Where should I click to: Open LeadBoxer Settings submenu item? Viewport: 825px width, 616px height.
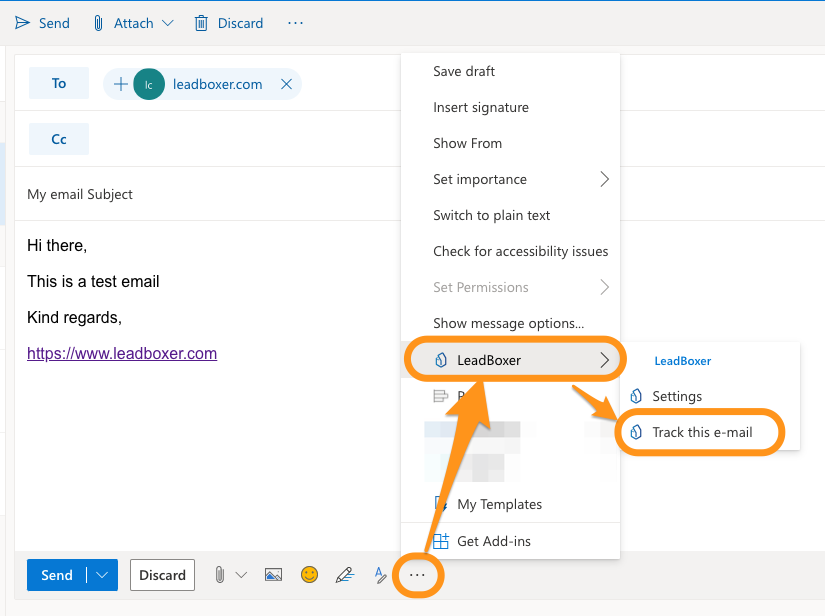(x=676, y=396)
